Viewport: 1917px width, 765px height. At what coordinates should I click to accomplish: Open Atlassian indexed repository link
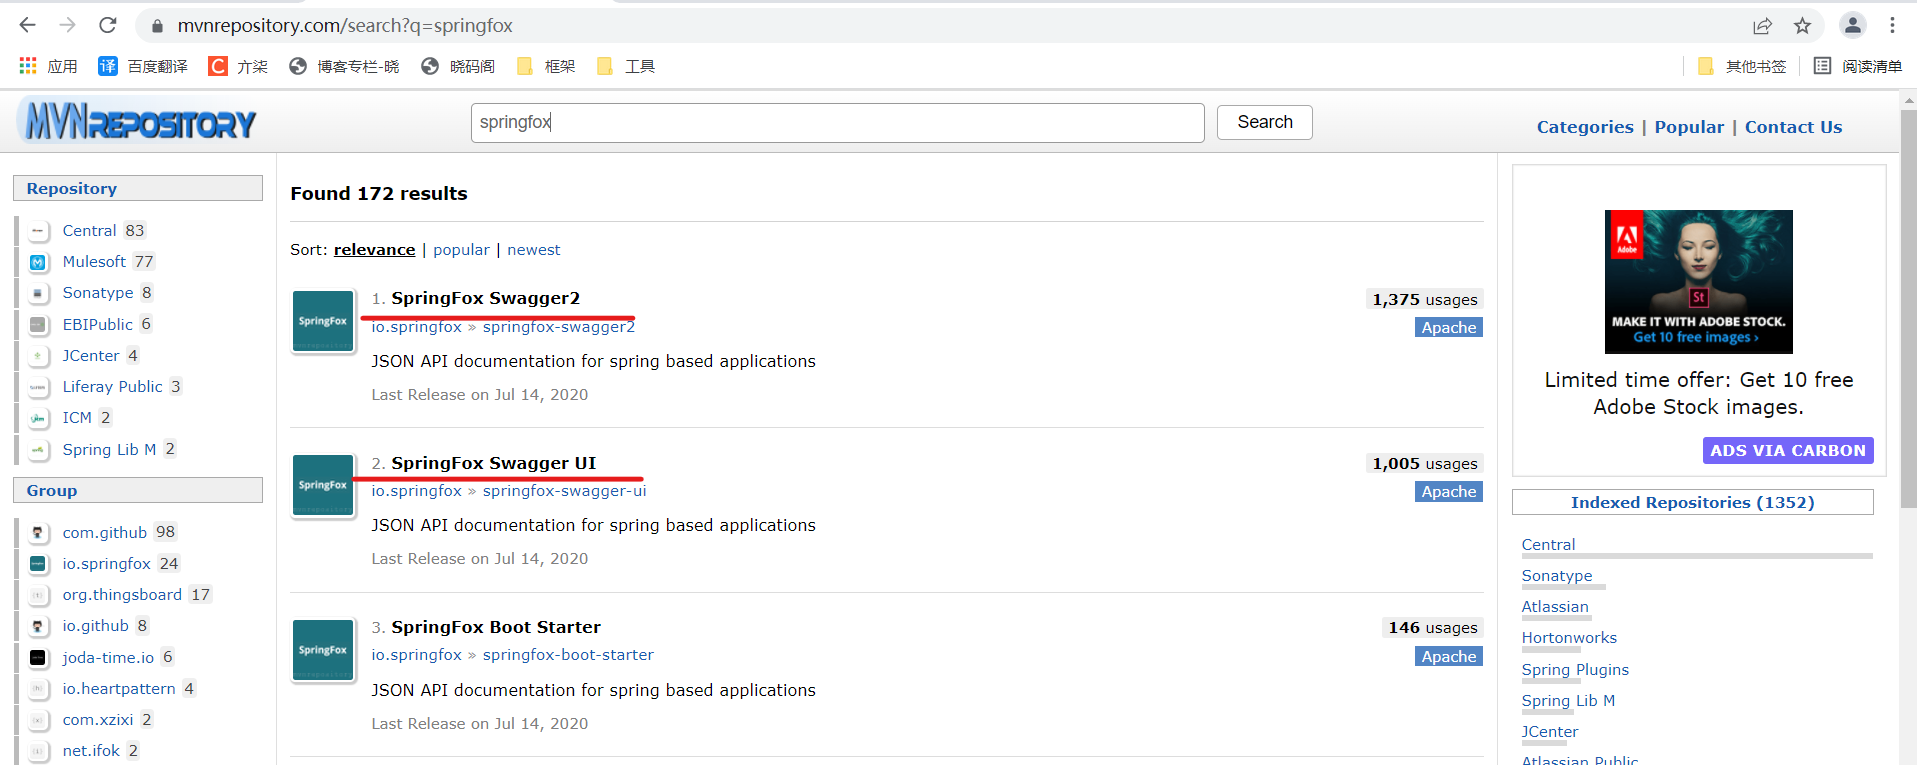(x=1554, y=607)
